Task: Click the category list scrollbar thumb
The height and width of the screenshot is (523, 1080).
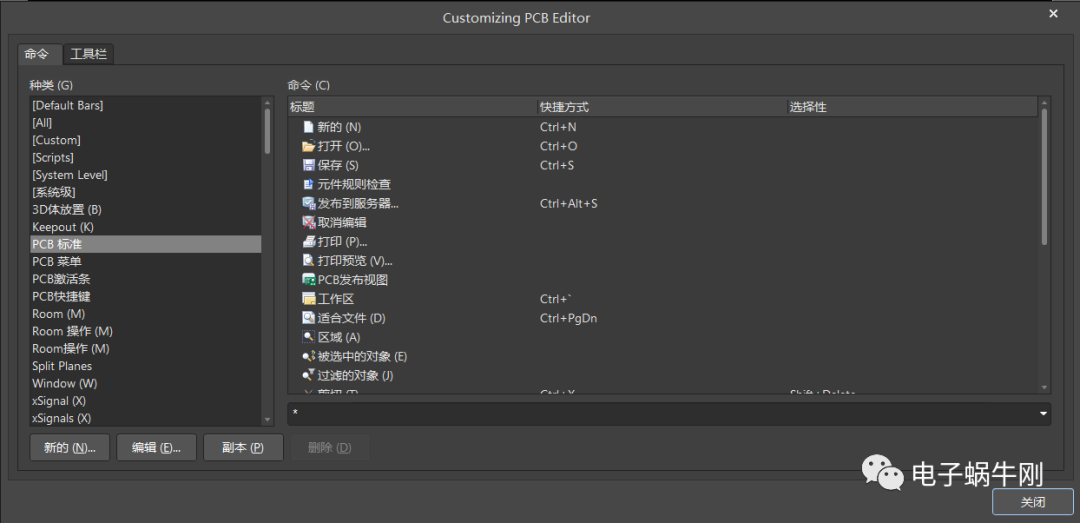Action: pyautogui.click(x=267, y=131)
